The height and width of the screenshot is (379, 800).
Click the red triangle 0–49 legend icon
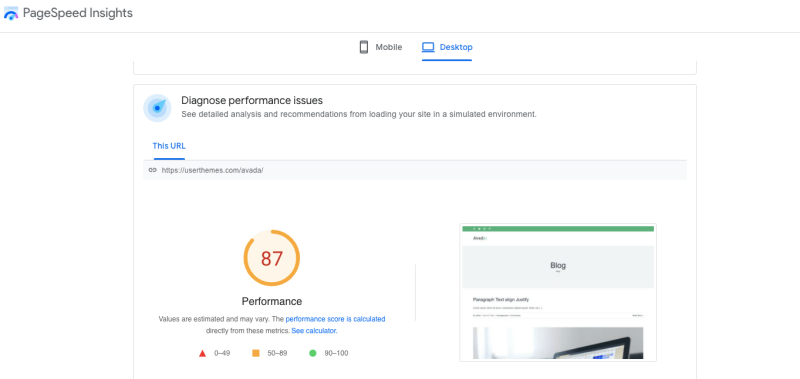[x=202, y=353]
